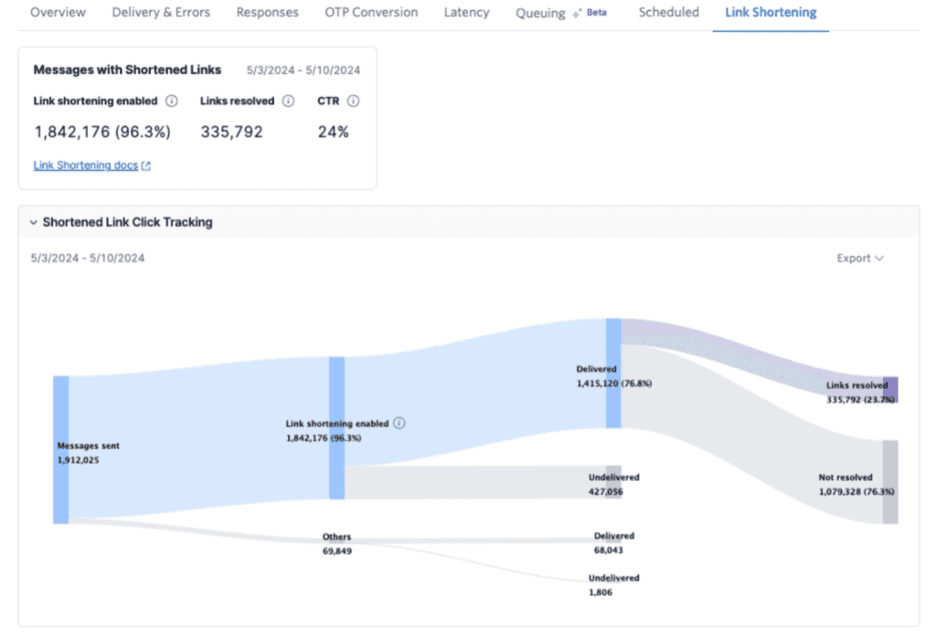The image size is (936, 640).
Task: Switch to the Overview tab
Action: click(57, 12)
